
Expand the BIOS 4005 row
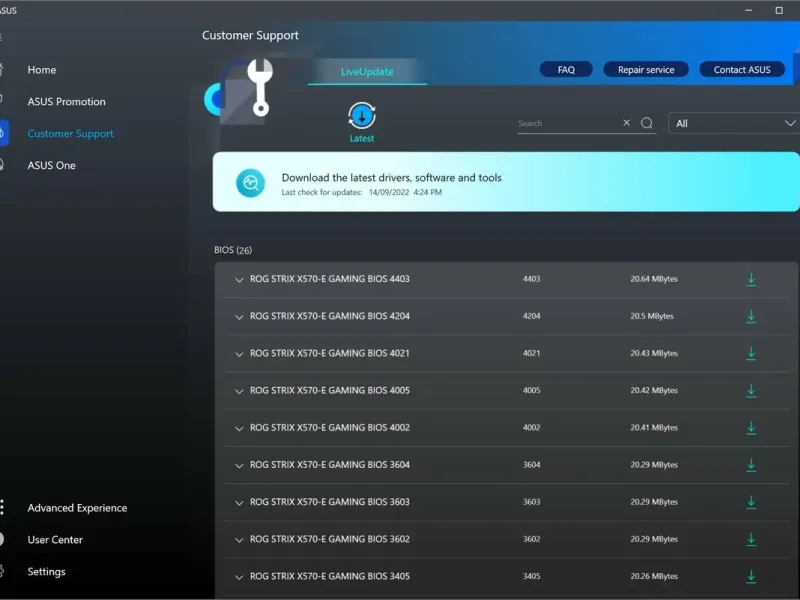click(x=239, y=391)
